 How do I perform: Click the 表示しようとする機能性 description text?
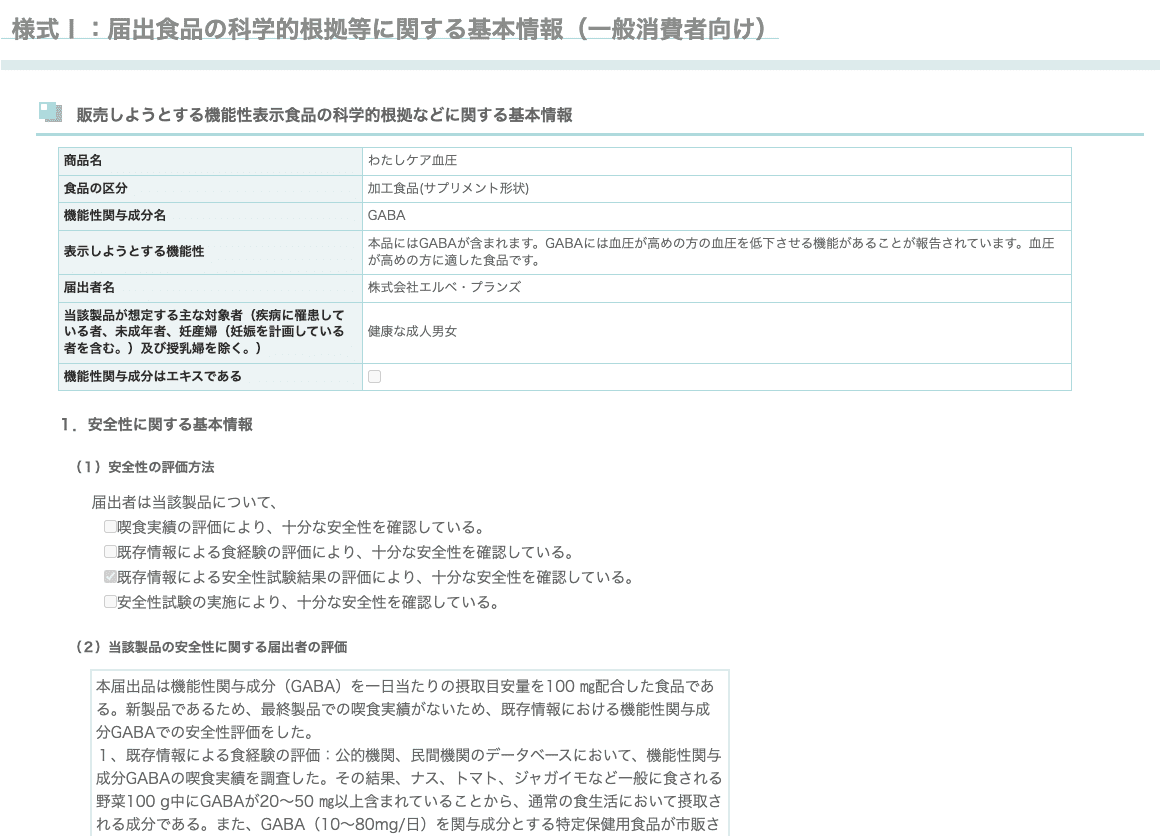point(700,251)
